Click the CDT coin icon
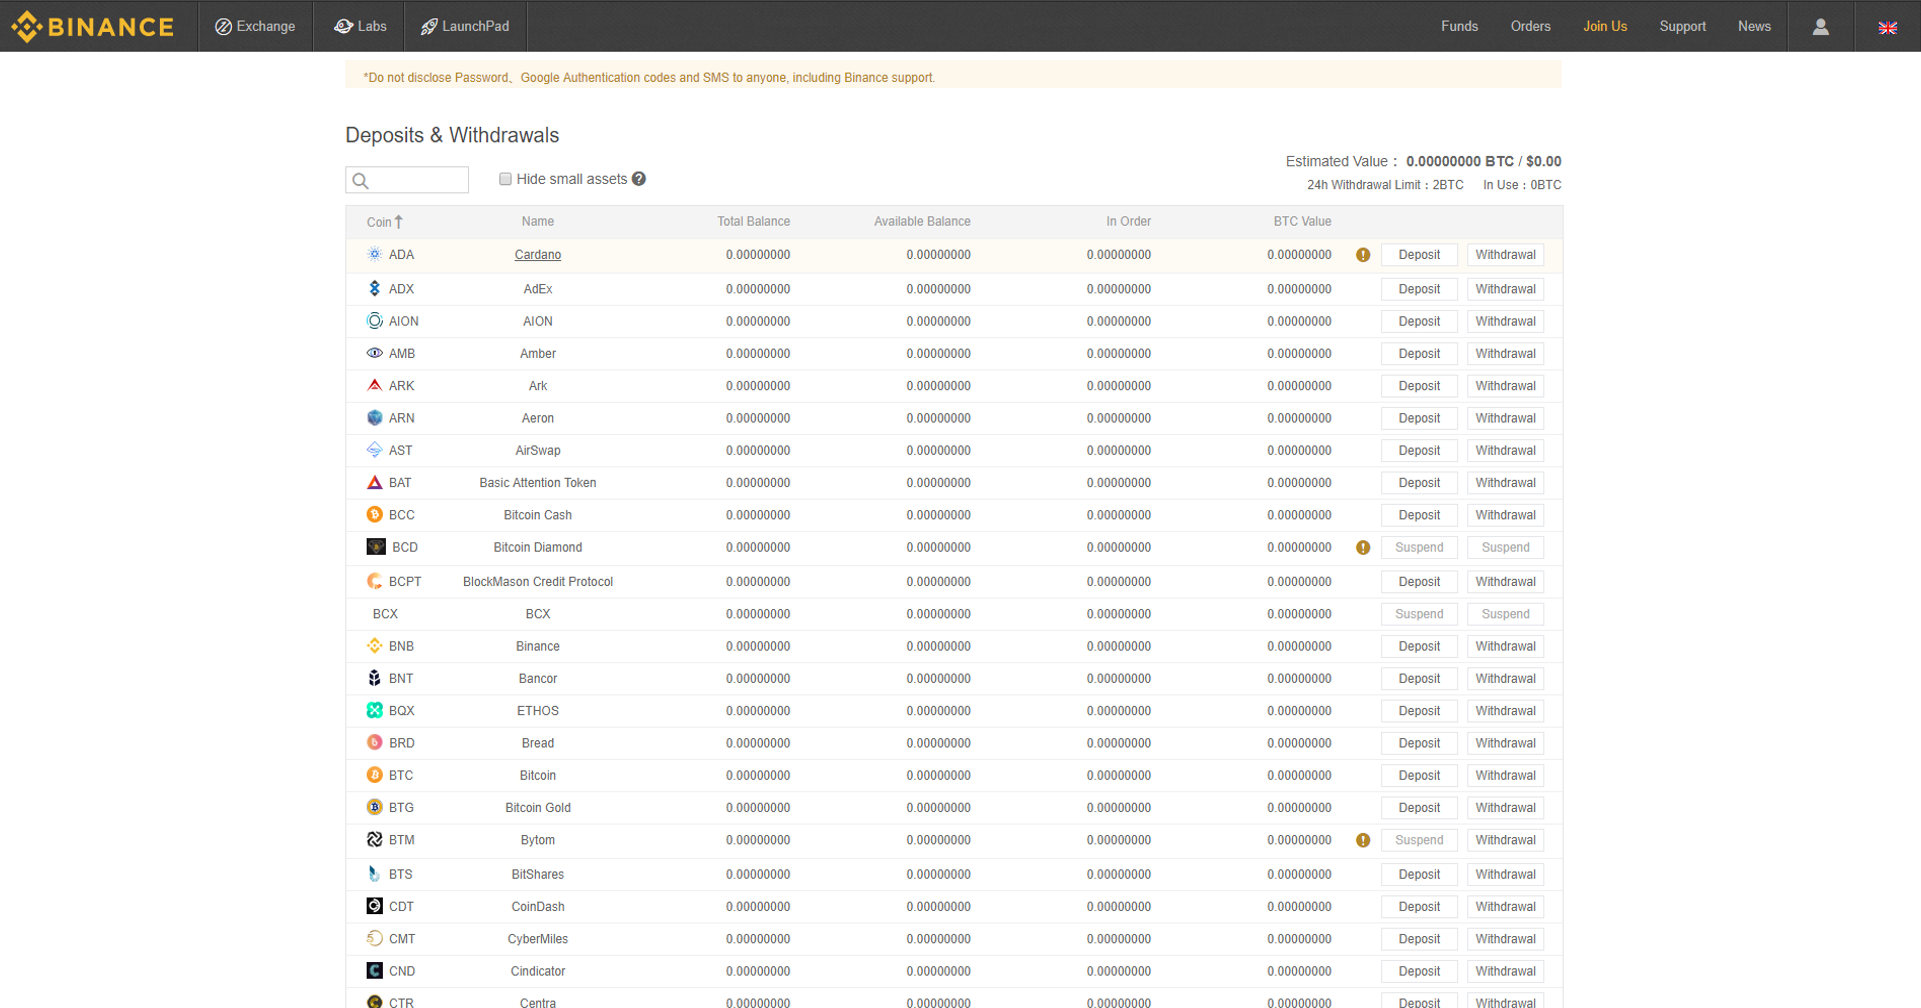Image resolution: width=1921 pixels, height=1008 pixels. (374, 906)
